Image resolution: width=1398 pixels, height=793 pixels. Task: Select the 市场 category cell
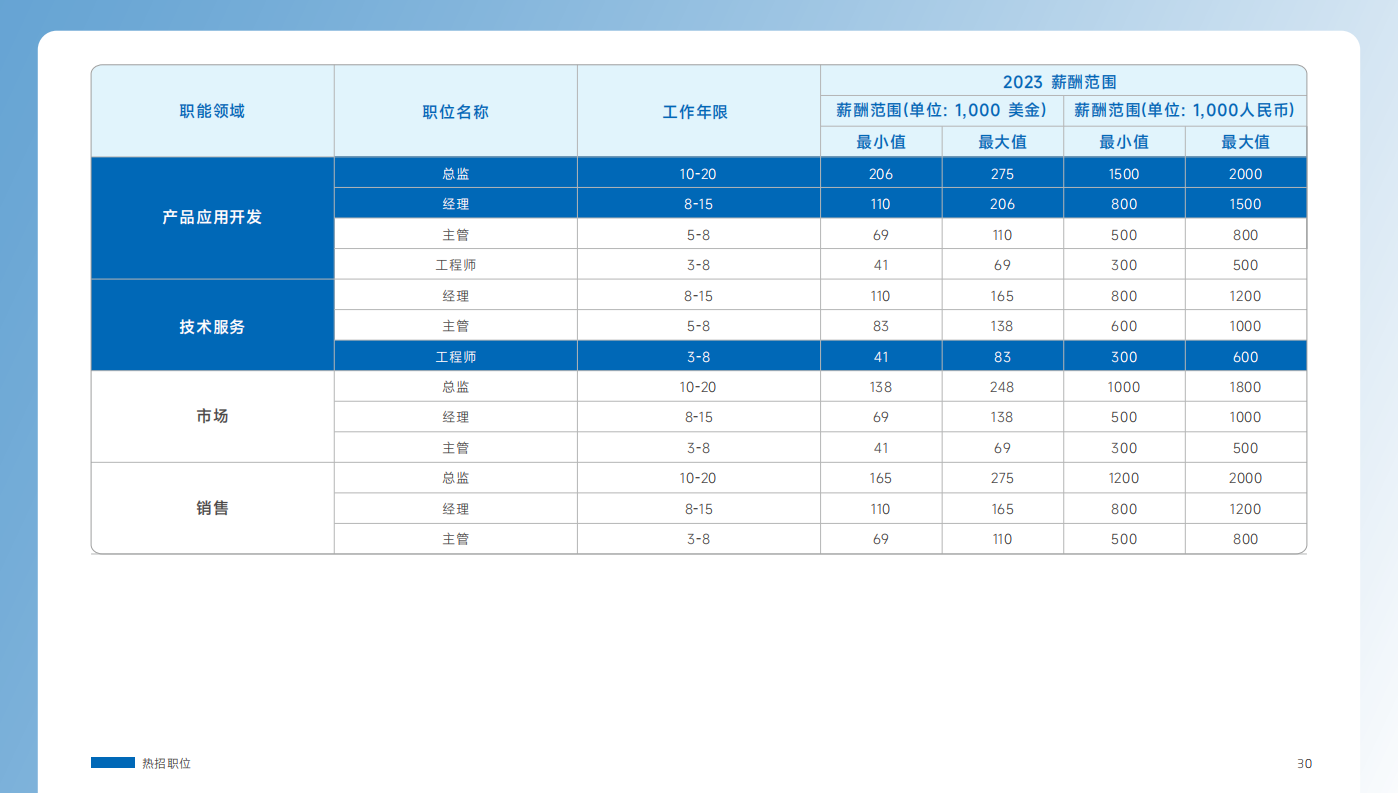[212, 417]
